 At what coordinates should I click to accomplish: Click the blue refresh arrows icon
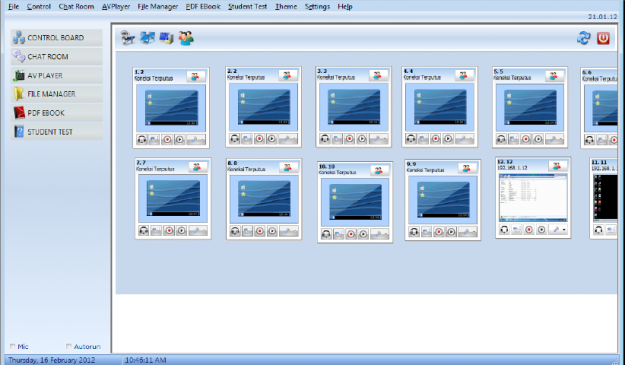pyautogui.click(x=584, y=38)
